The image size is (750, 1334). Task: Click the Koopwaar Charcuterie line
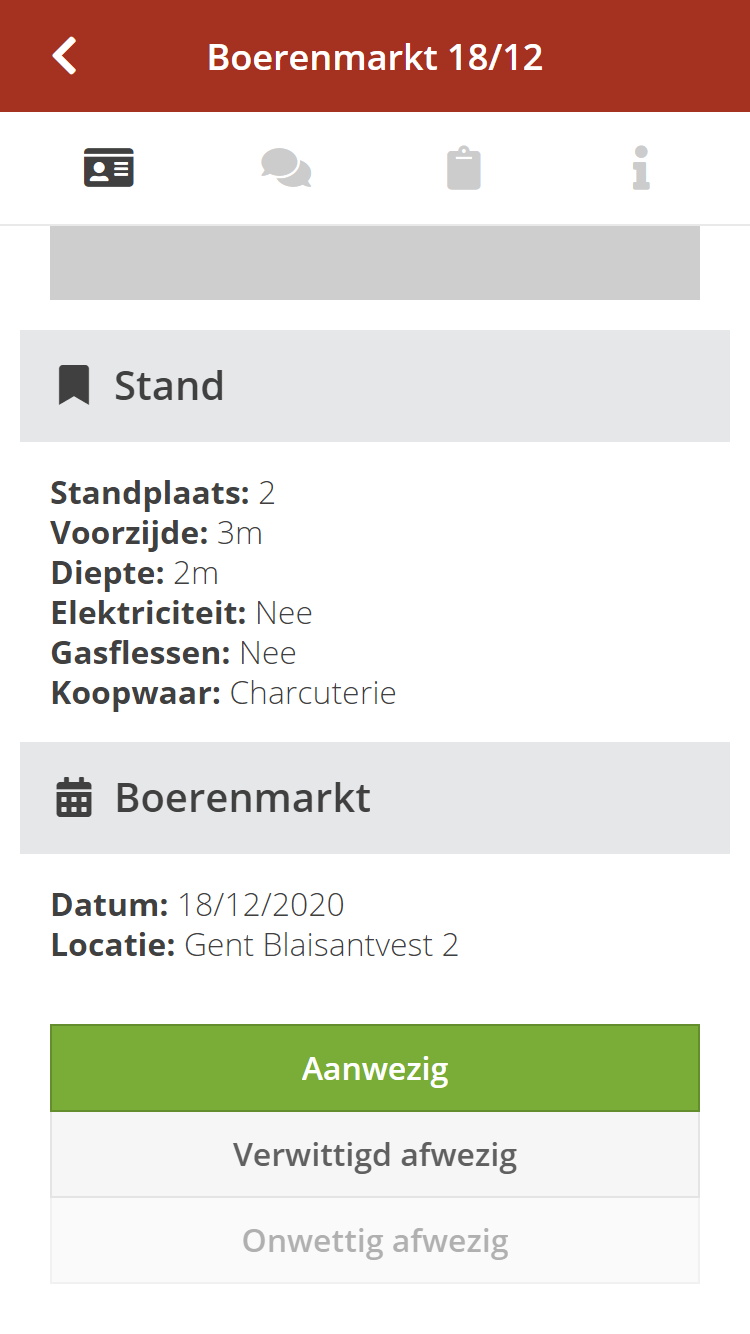click(223, 693)
